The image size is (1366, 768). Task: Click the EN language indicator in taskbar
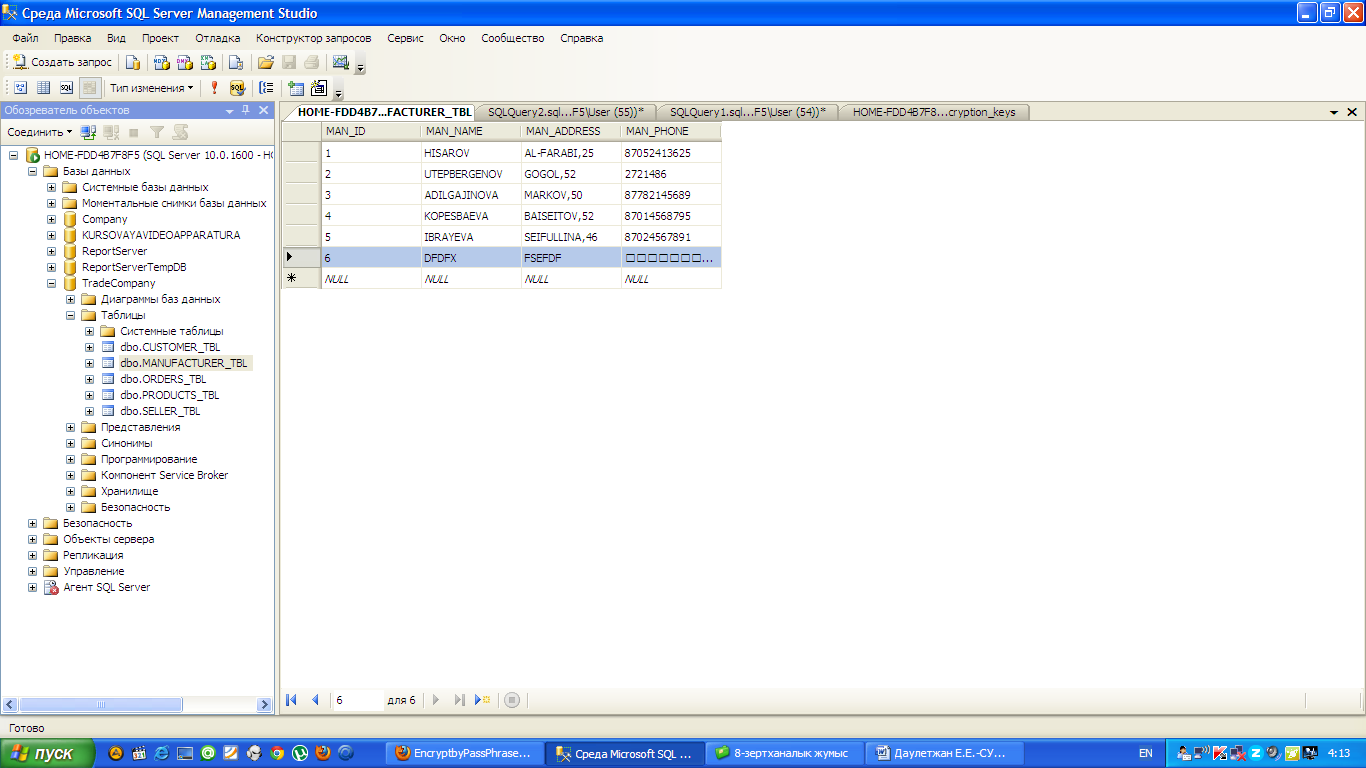(x=1145, y=753)
